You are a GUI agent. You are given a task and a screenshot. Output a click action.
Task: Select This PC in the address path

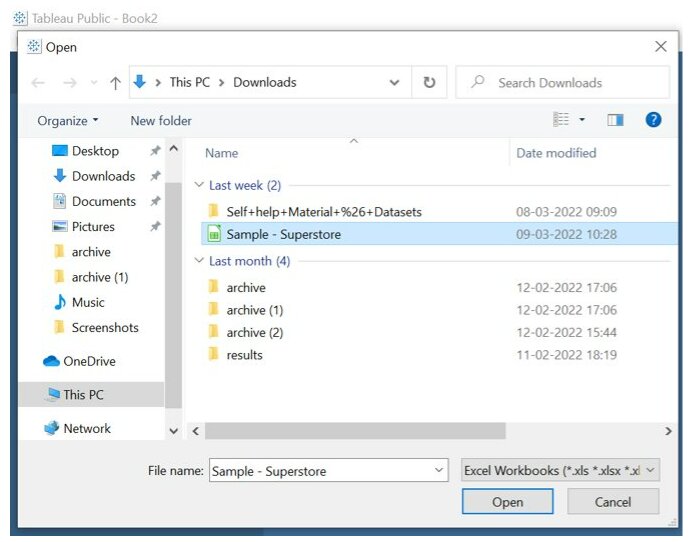pos(190,82)
